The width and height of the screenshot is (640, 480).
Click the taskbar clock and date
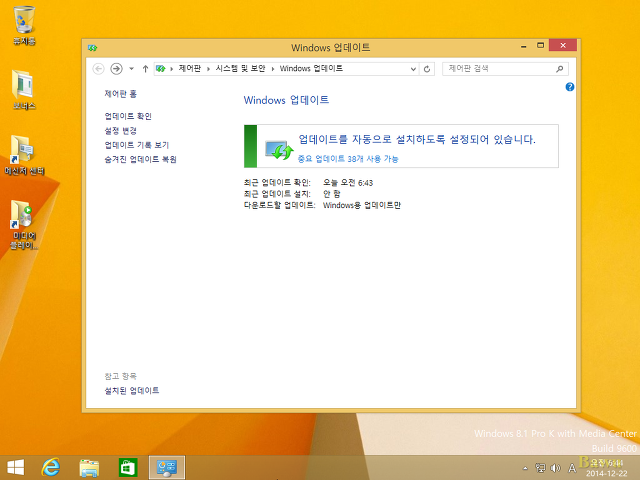[x=605, y=468]
